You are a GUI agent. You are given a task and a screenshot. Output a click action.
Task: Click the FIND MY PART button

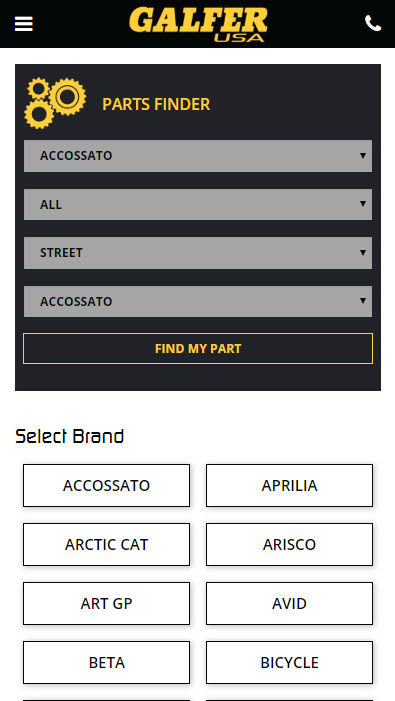tap(198, 349)
